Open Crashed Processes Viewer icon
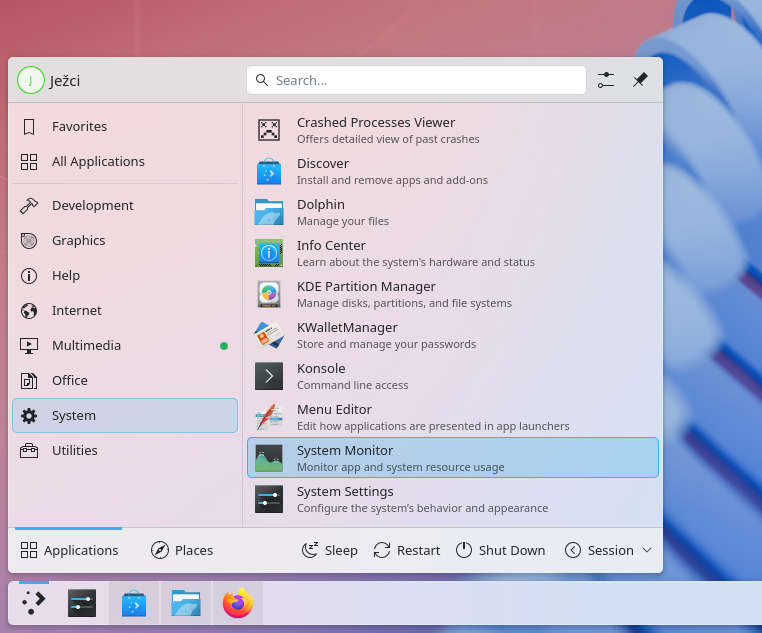762x633 pixels. [269, 130]
